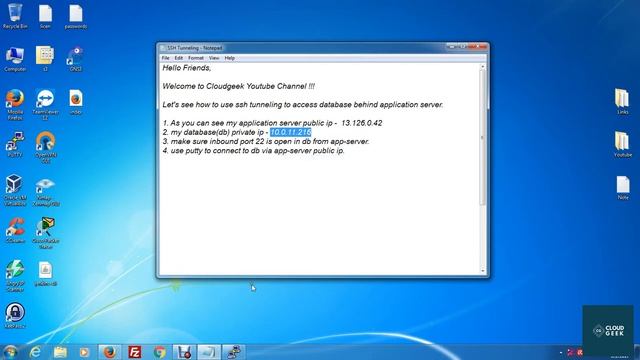Click the 'Welcome to Cloudgeek Youtube Channel' line
This screenshot has width=640, height=360.
click(x=238, y=87)
